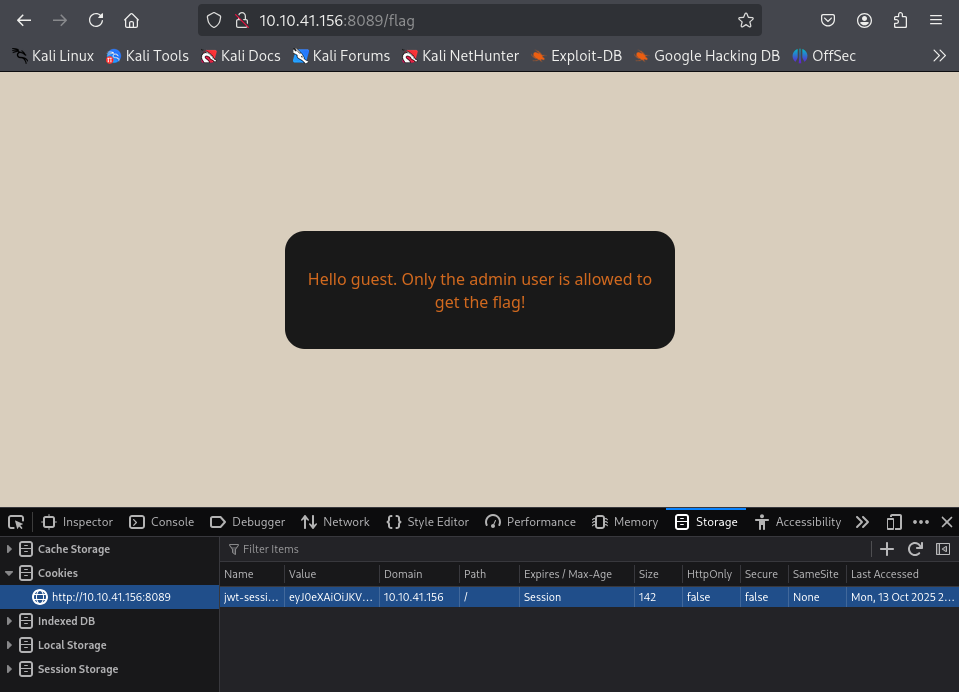
Task: Open Kali Docs bookmark
Action: coord(241,56)
